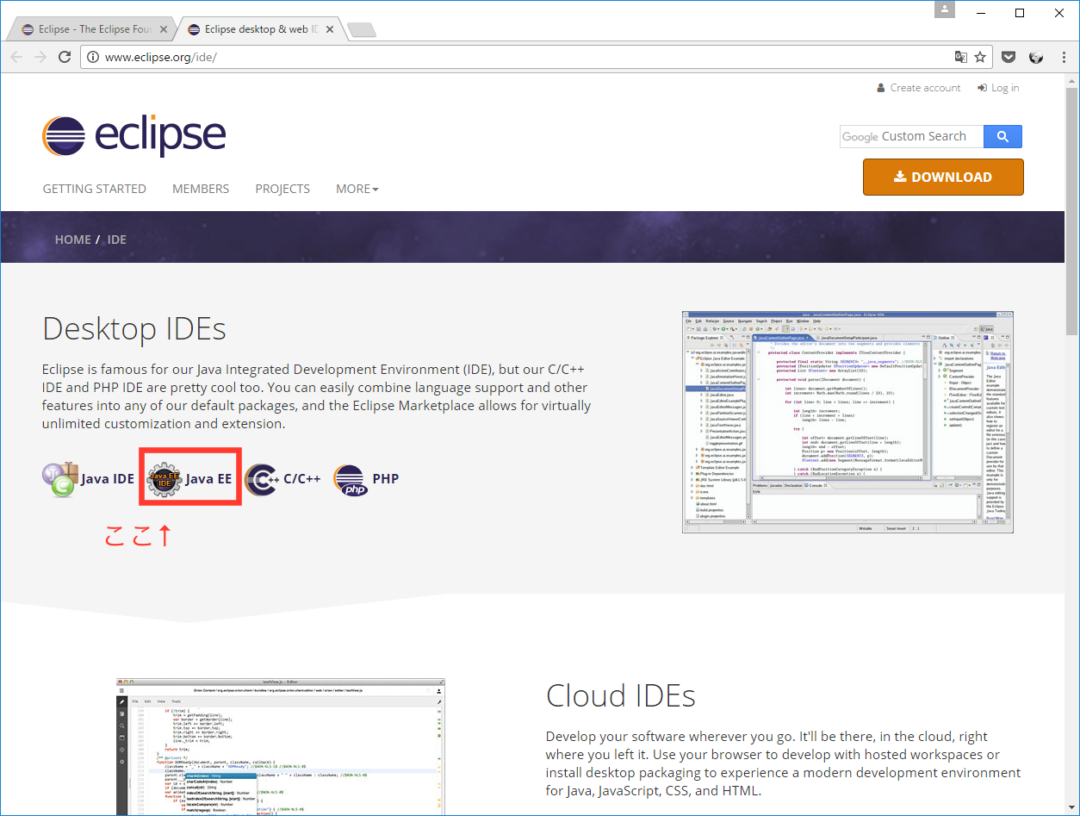Image resolution: width=1080 pixels, height=816 pixels.
Task: Open the MEMBERS navigation item
Action: (200, 189)
